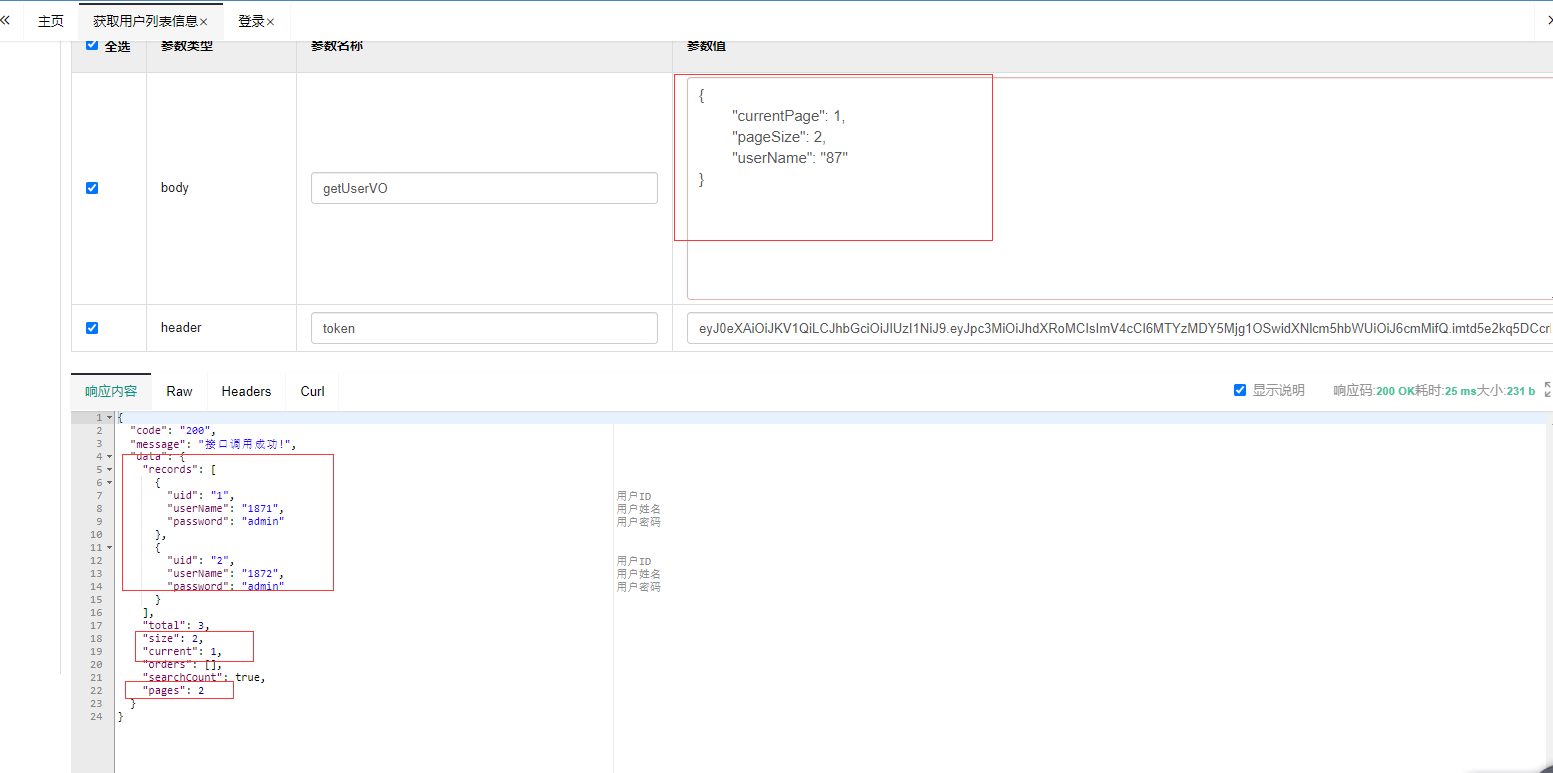Click the 用户ID description beside line 12
This screenshot has width=1553, height=773.
click(634, 560)
